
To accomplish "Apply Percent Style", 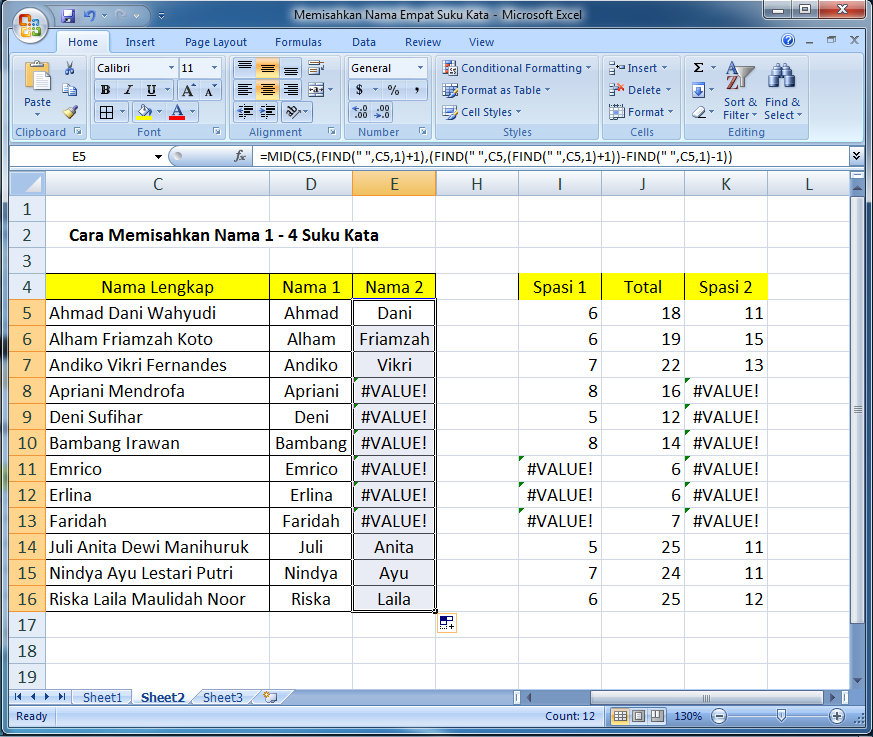I will [394, 90].
